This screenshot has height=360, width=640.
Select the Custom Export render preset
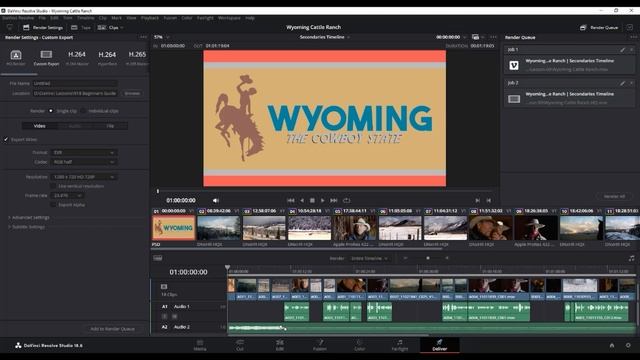pyautogui.click(x=46, y=58)
